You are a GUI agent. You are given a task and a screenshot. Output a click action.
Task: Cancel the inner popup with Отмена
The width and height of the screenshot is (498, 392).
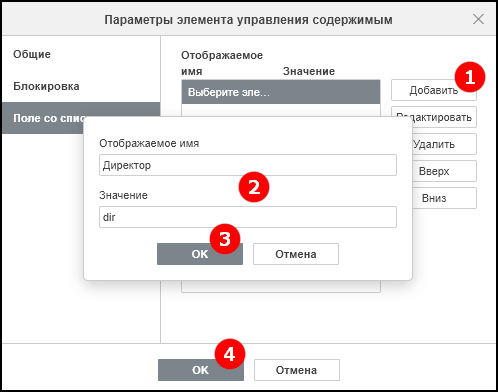[x=296, y=254]
